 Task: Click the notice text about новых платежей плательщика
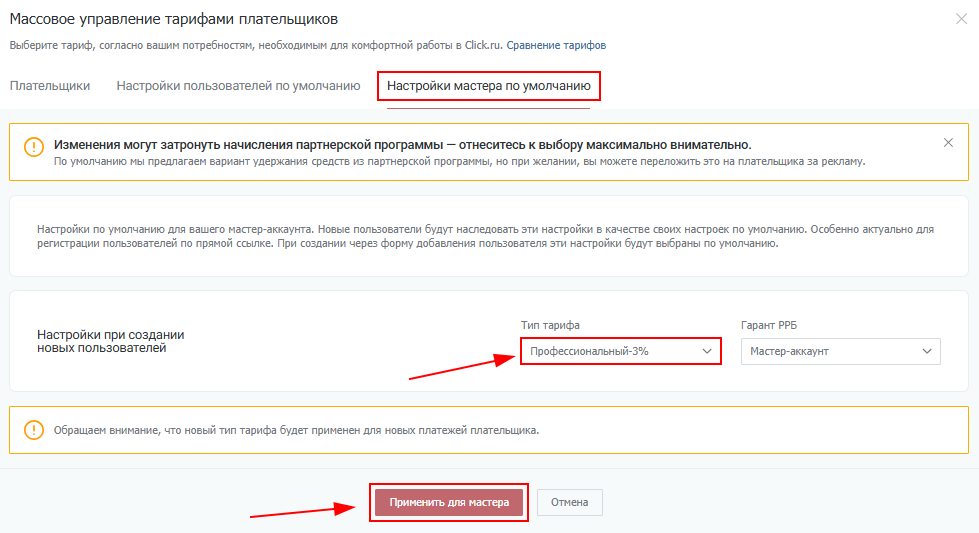(x=296, y=431)
